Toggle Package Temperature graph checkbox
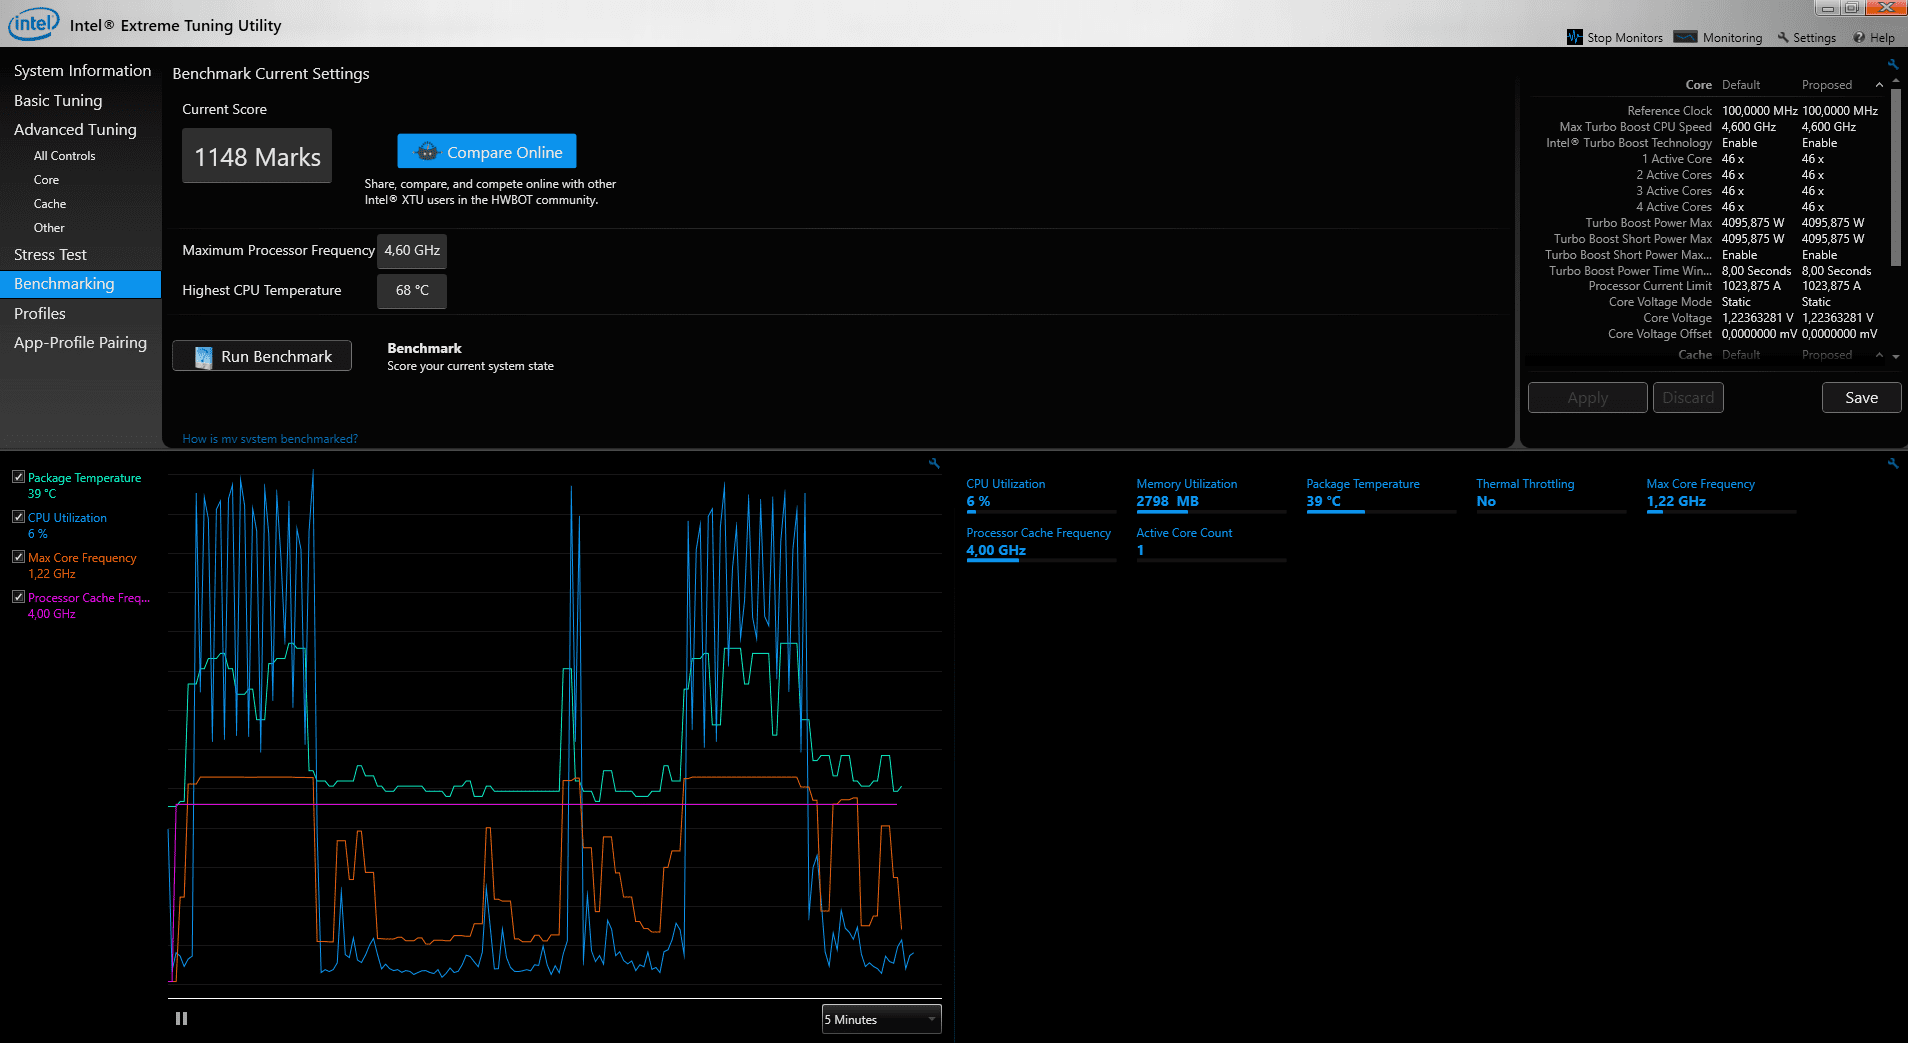The width and height of the screenshot is (1908, 1043). pyautogui.click(x=18, y=477)
